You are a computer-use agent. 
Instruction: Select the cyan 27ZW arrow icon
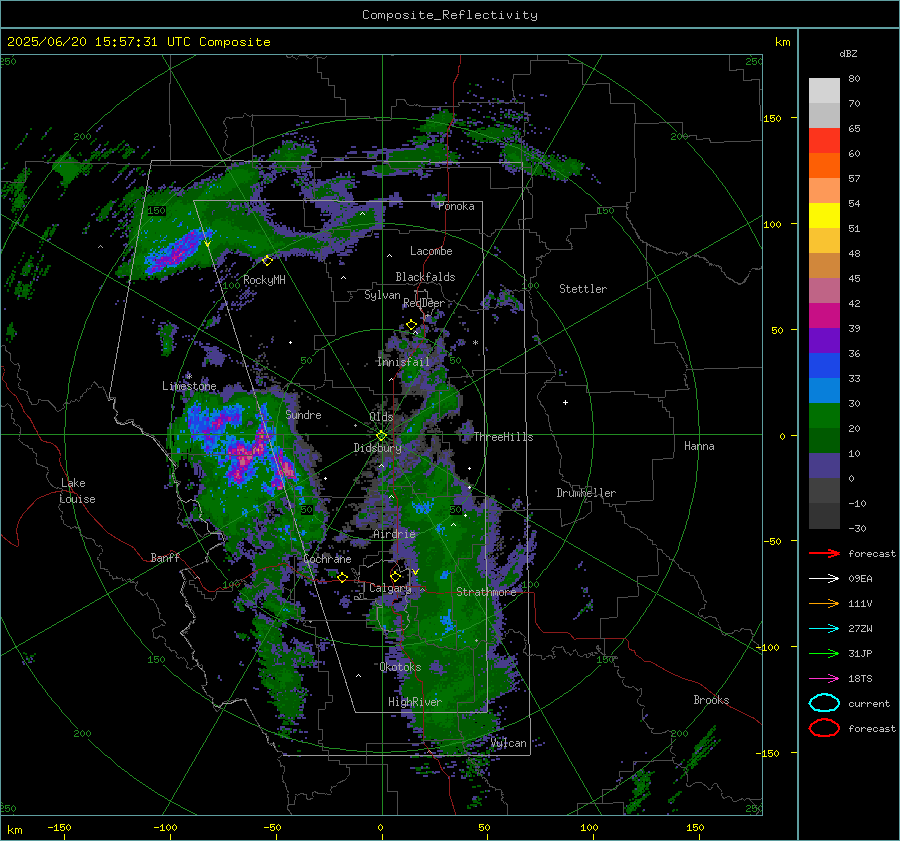[x=824, y=629]
